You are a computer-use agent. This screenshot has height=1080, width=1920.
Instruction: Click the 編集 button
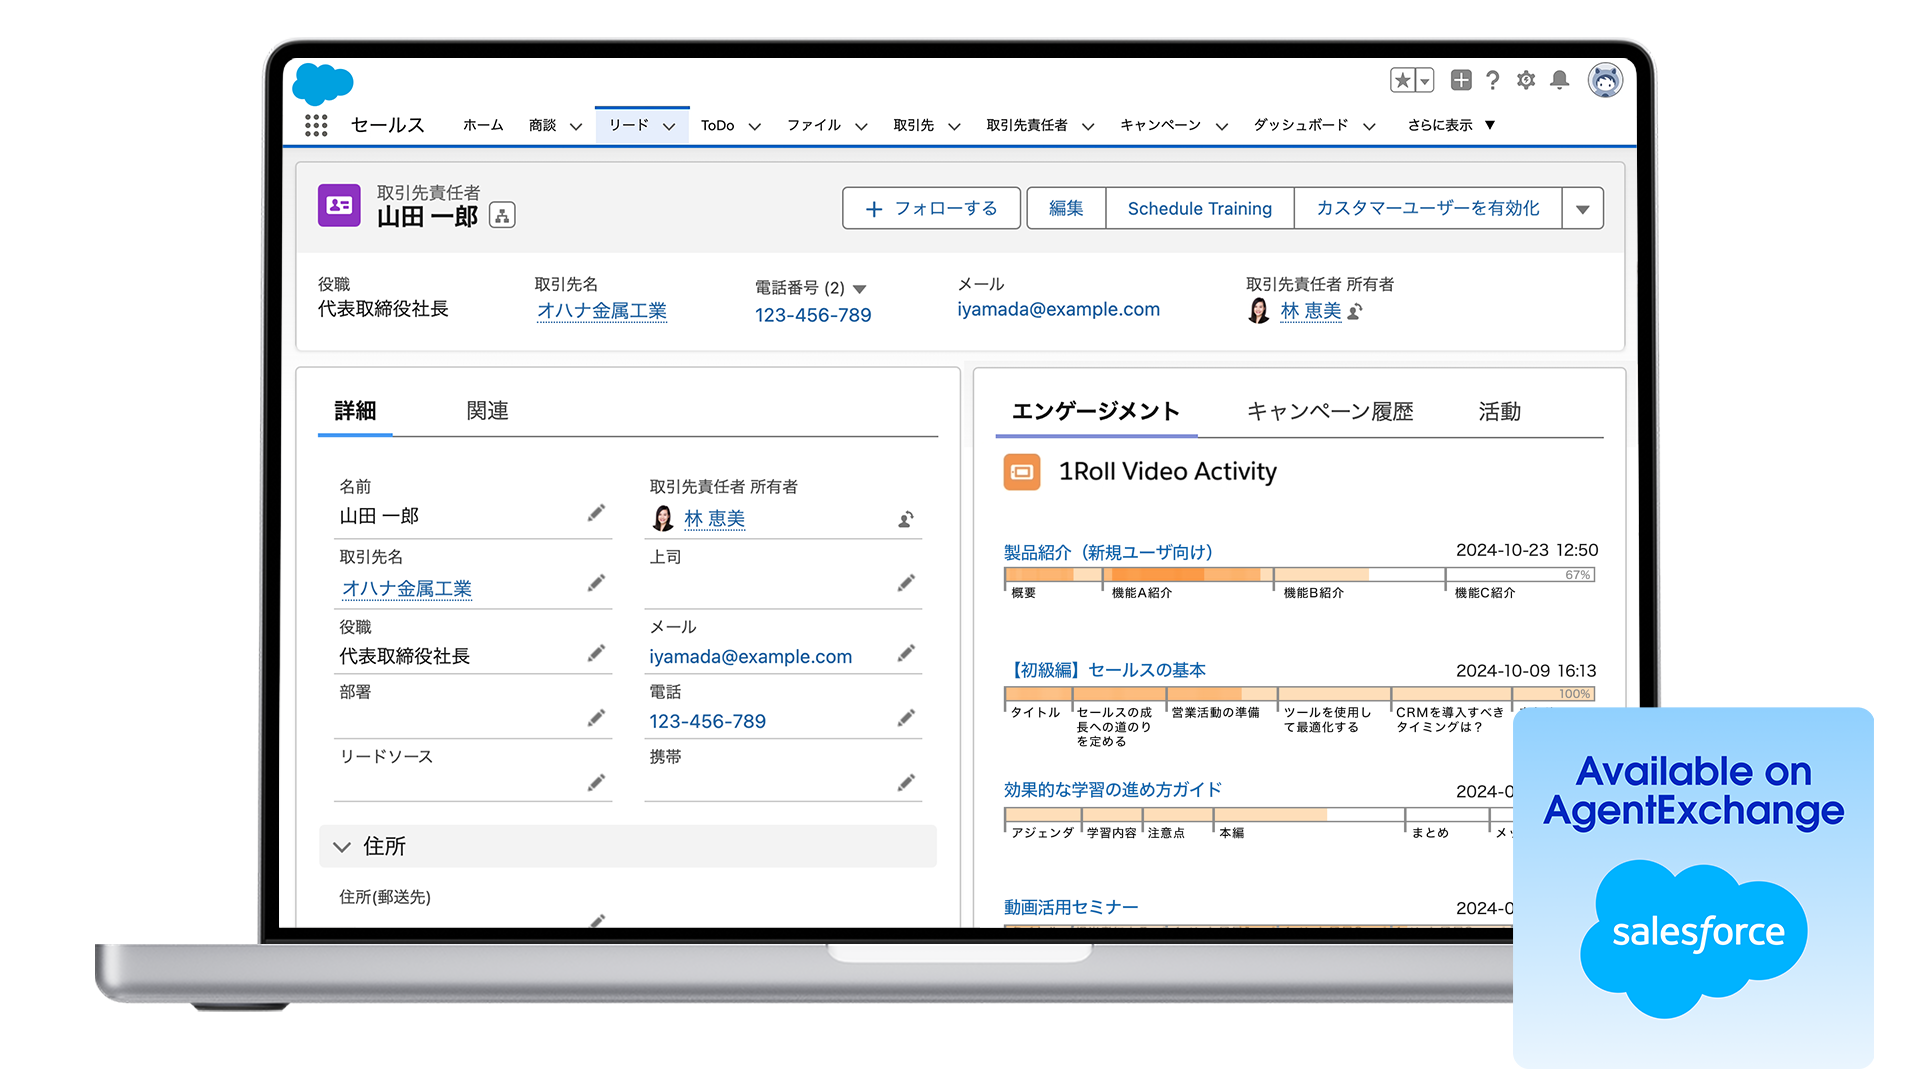coord(1066,208)
